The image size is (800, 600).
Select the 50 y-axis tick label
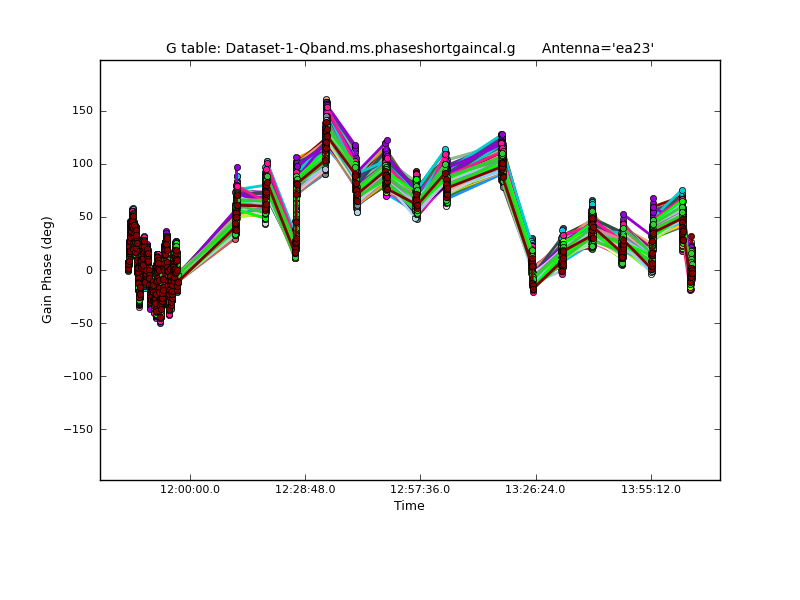point(85,217)
